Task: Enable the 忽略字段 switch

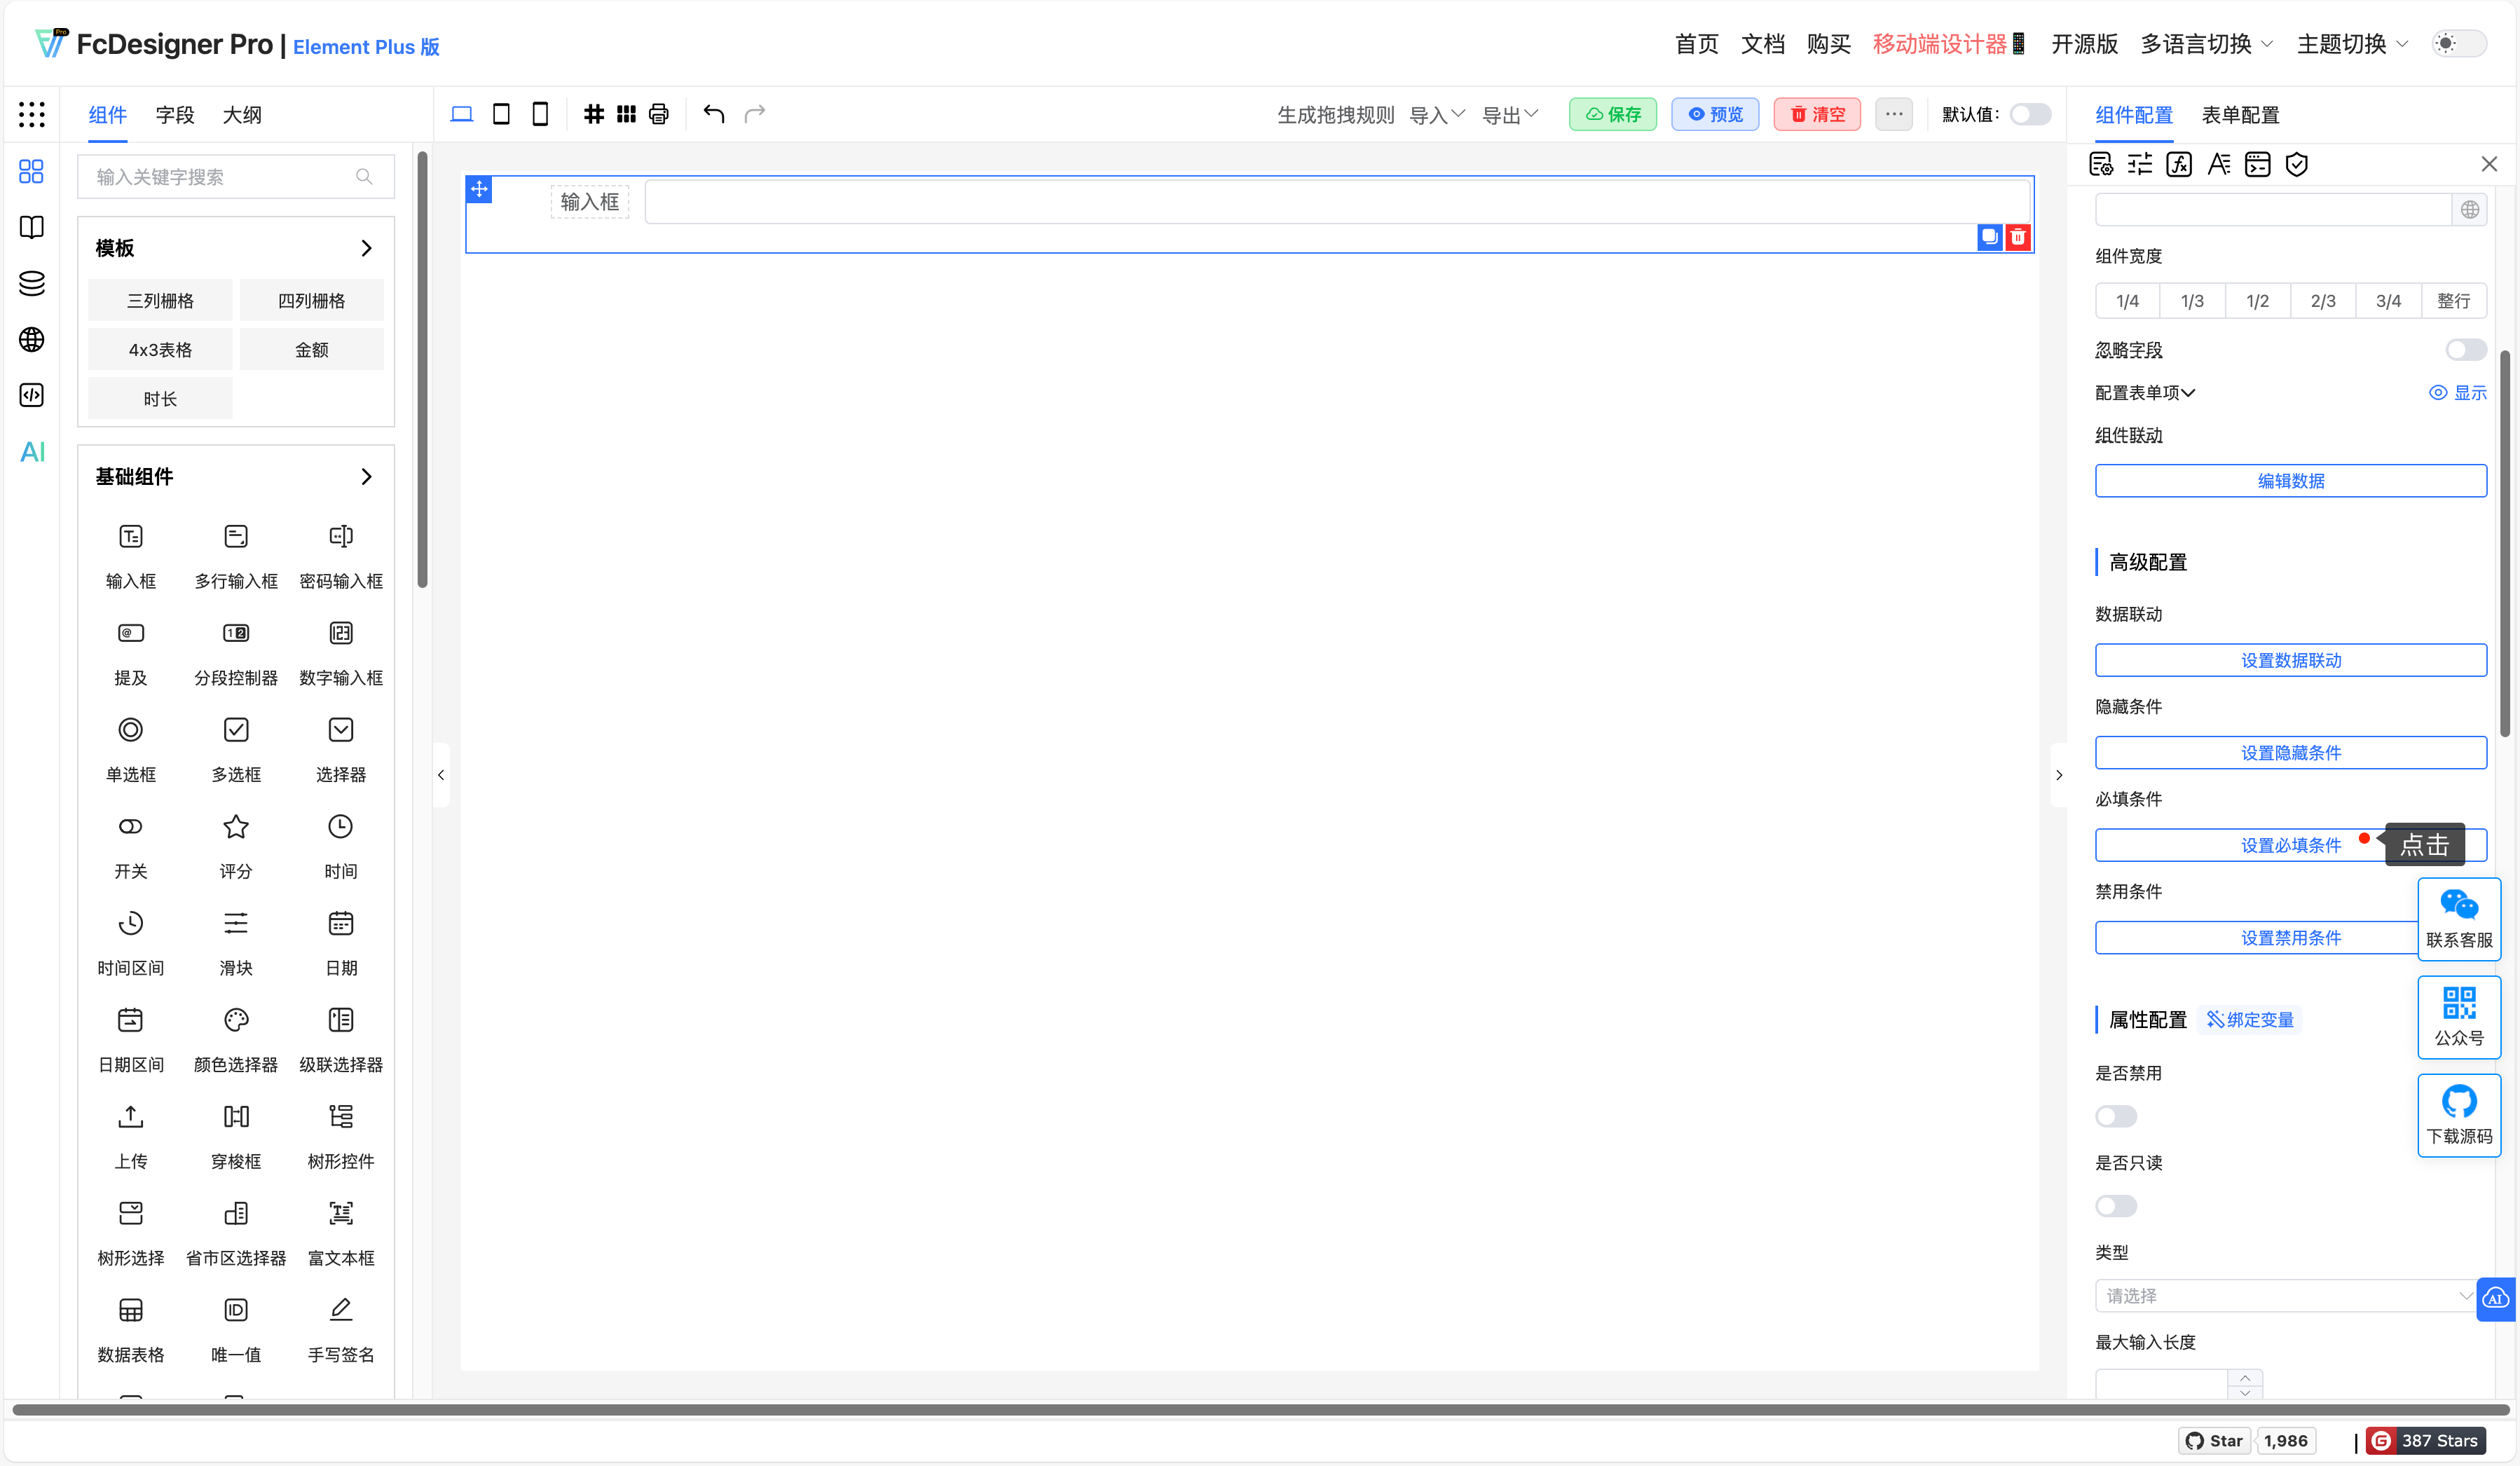Action: pos(2465,350)
